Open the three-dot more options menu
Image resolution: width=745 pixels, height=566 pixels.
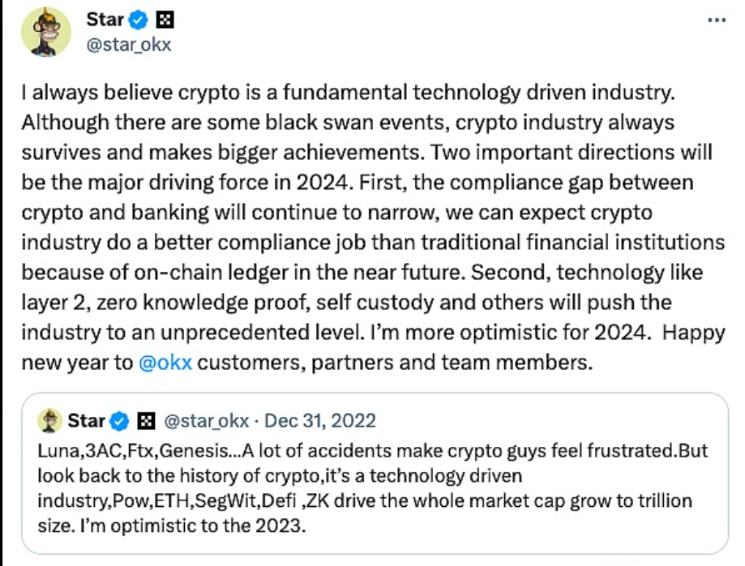(x=716, y=20)
